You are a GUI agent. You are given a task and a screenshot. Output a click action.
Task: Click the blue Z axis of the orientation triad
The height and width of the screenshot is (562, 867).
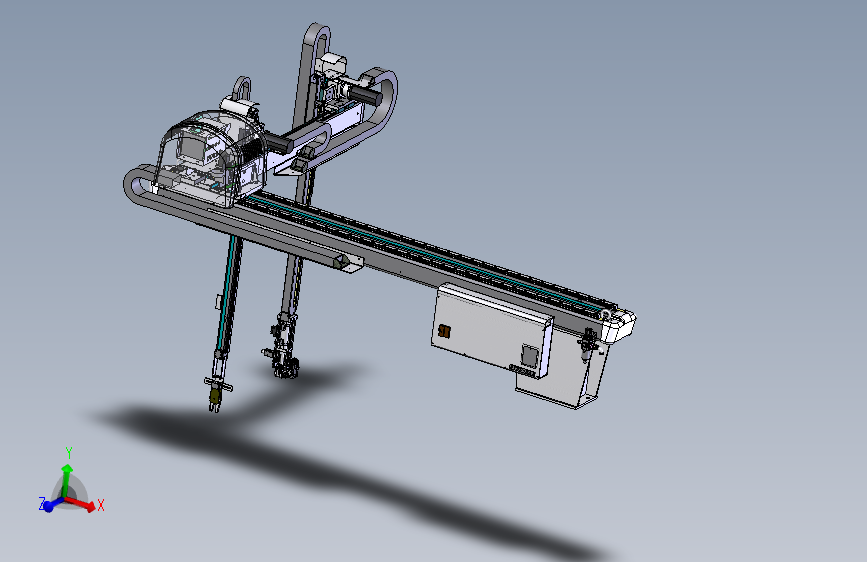click(x=51, y=504)
